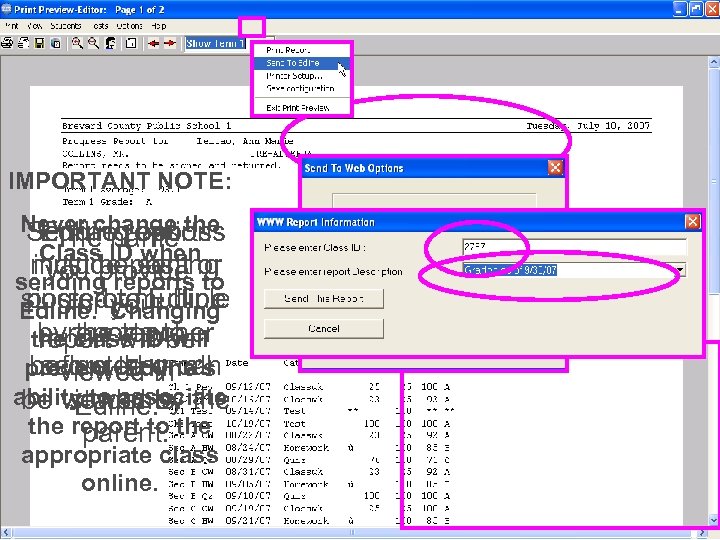Open the Options menu
The width and height of the screenshot is (720, 540).
(x=129, y=26)
